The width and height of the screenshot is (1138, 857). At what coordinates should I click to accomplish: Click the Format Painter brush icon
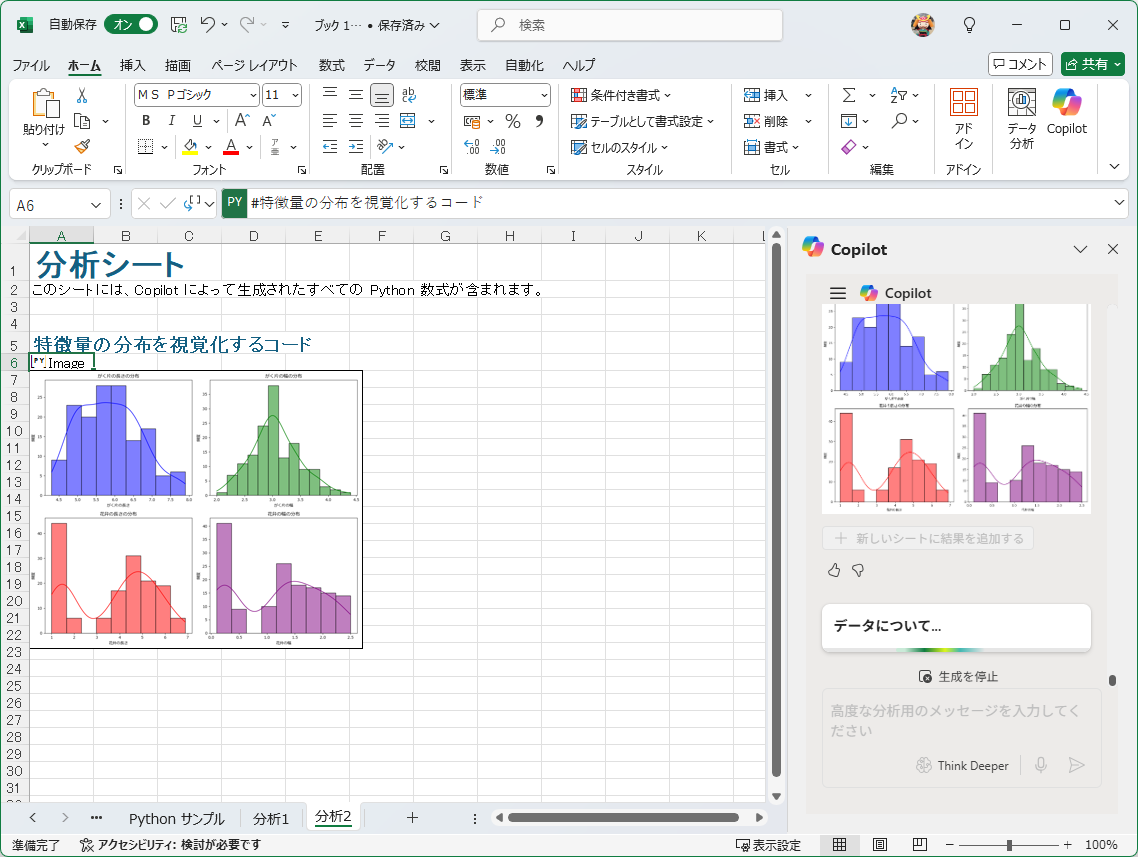coord(82,147)
